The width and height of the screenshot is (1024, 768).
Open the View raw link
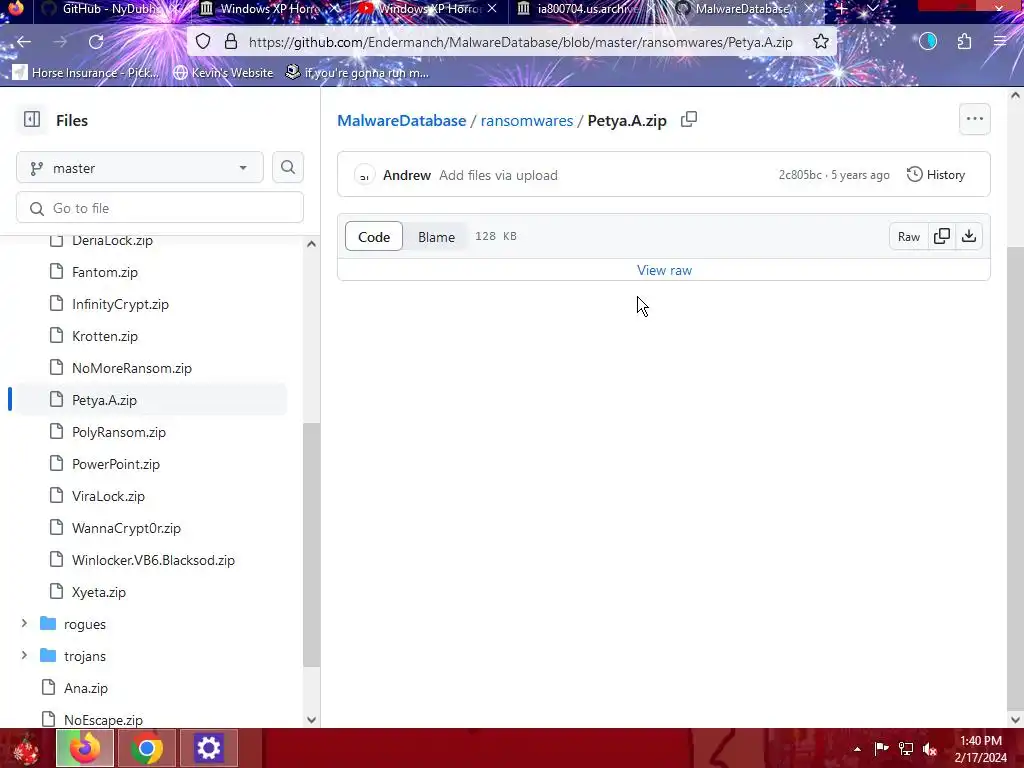click(x=664, y=270)
